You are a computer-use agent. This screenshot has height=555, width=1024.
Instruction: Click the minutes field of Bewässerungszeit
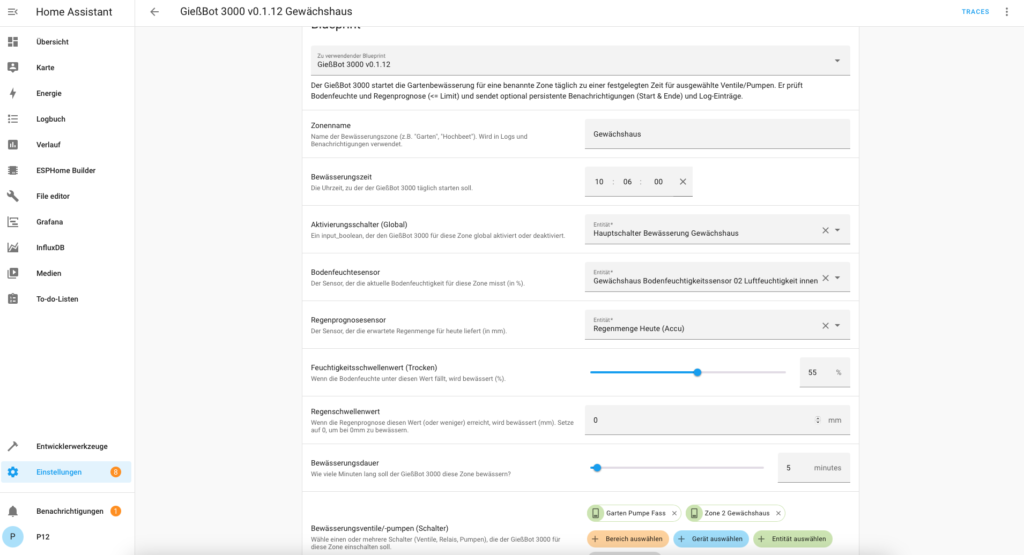[x=627, y=182]
